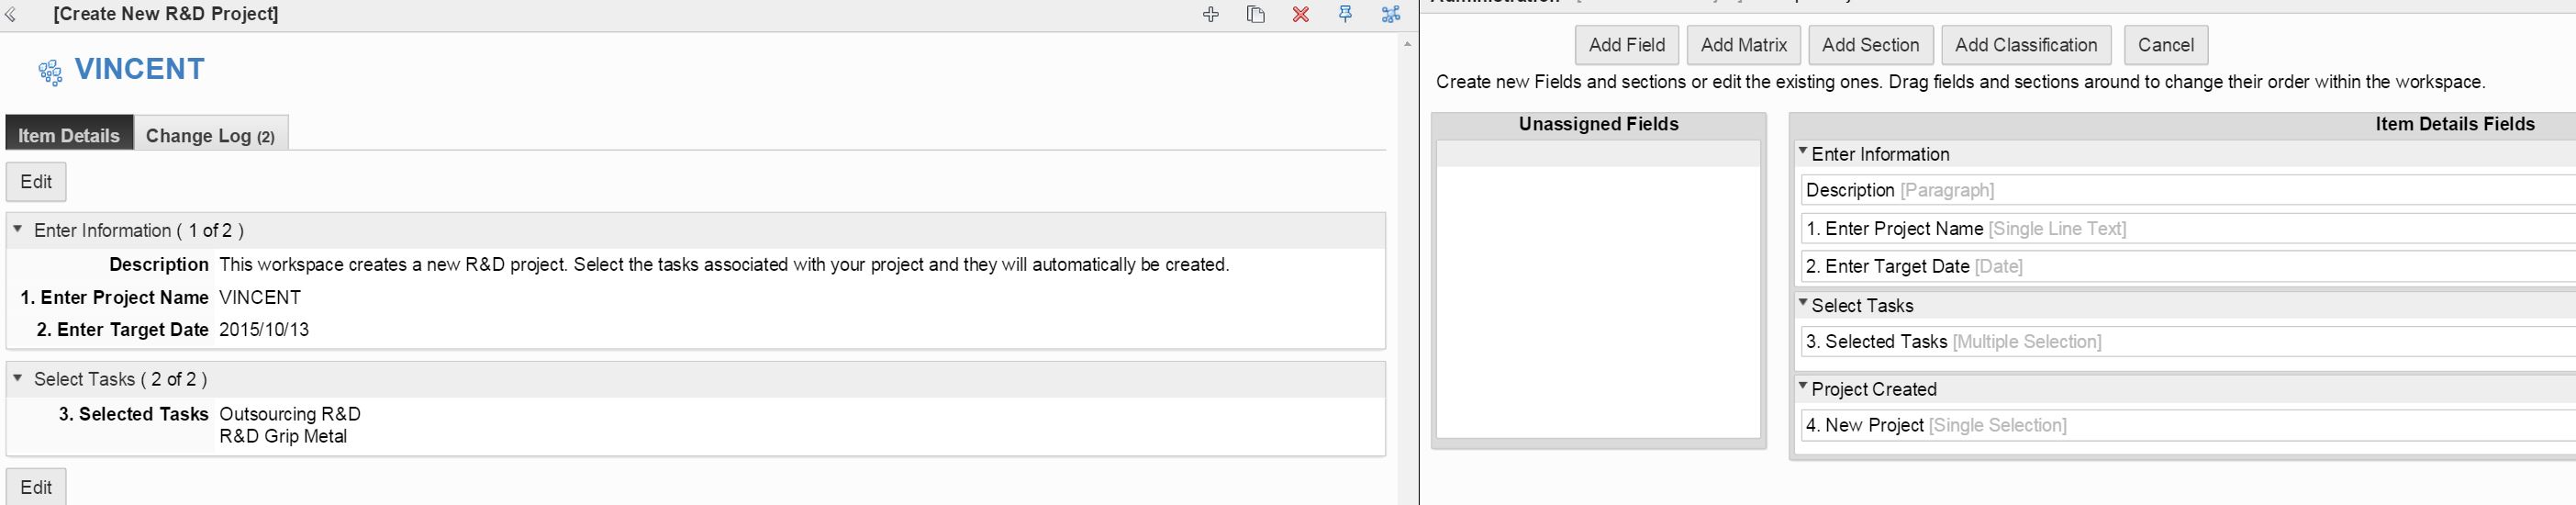
Task: Select the 4. New Project [Single Selection] field
Action: [2188, 425]
